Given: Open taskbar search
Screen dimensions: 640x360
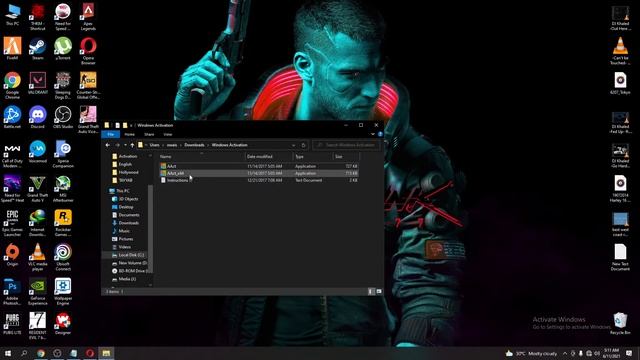Looking at the screenshot, I should tap(24, 353).
